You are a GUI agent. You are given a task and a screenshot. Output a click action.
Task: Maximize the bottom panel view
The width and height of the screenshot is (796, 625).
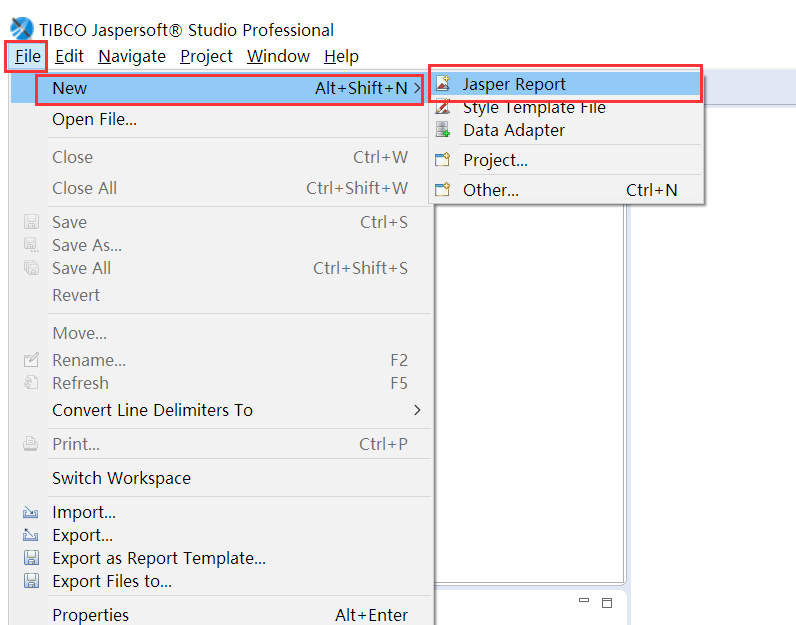(x=607, y=603)
